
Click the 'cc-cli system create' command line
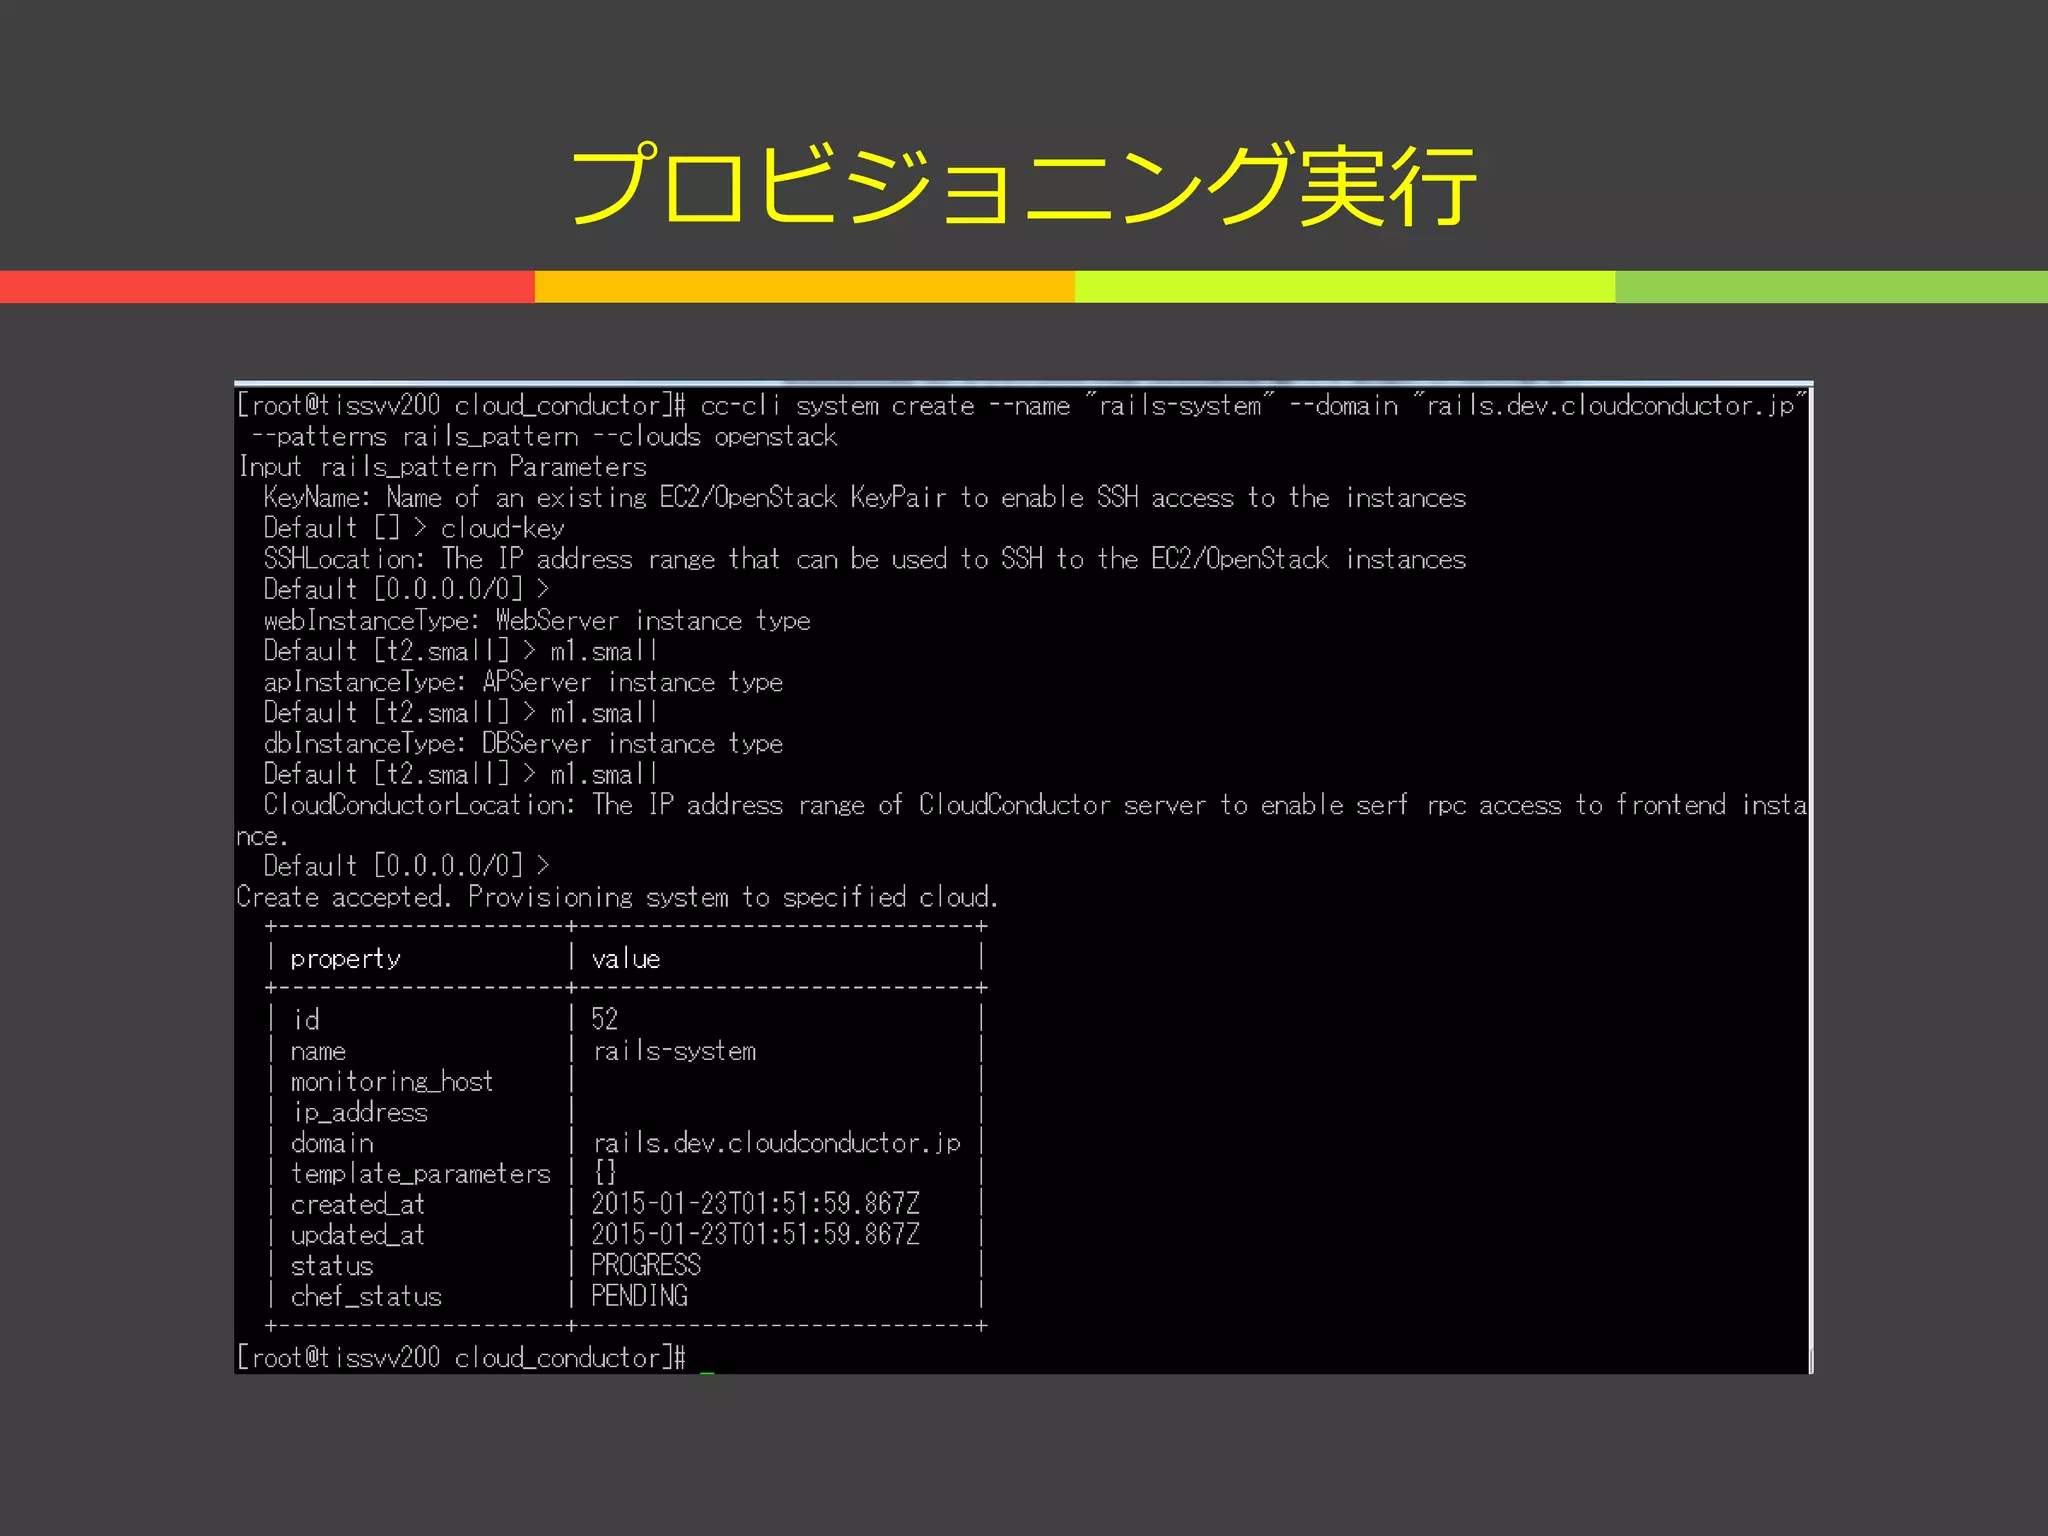click(1022, 405)
